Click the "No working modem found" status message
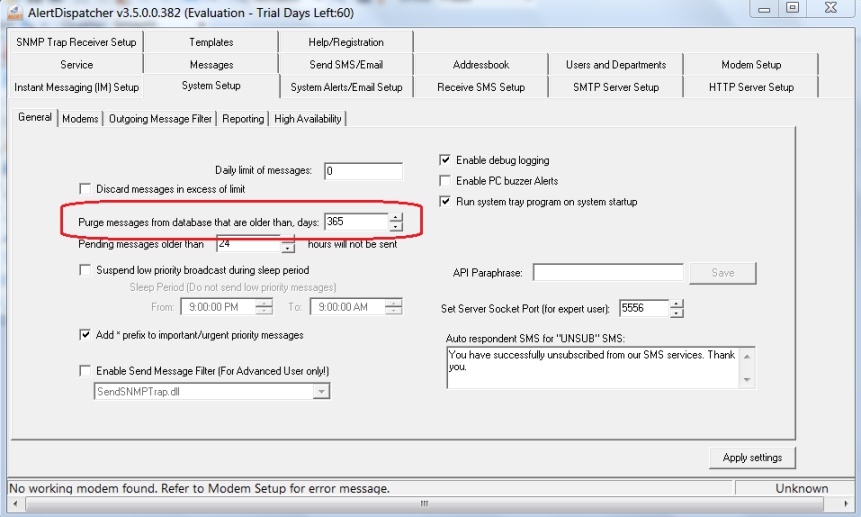This screenshot has height=517, width=861. click(x=199, y=488)
